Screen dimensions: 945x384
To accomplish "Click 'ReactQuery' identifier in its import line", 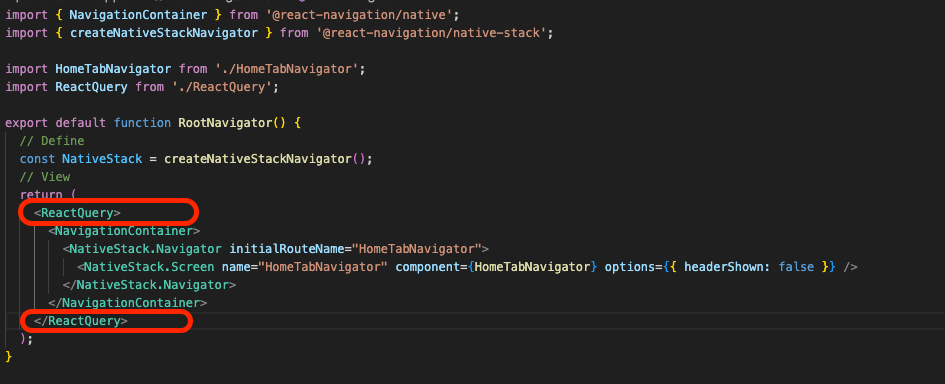I will pyautogui.click(x=91, y=87).
